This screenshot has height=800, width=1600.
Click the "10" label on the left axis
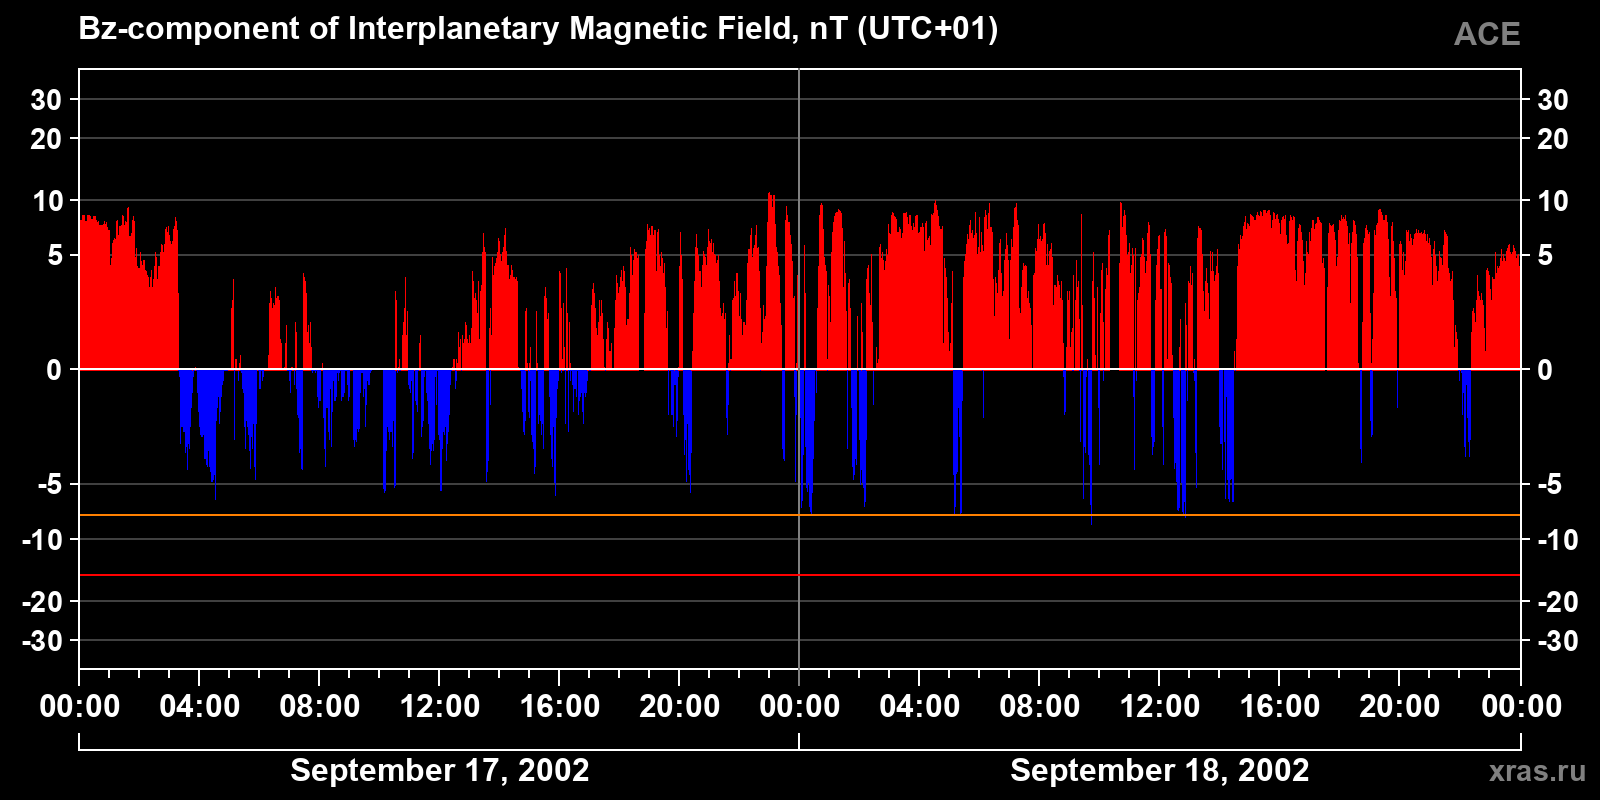point(47,201)
